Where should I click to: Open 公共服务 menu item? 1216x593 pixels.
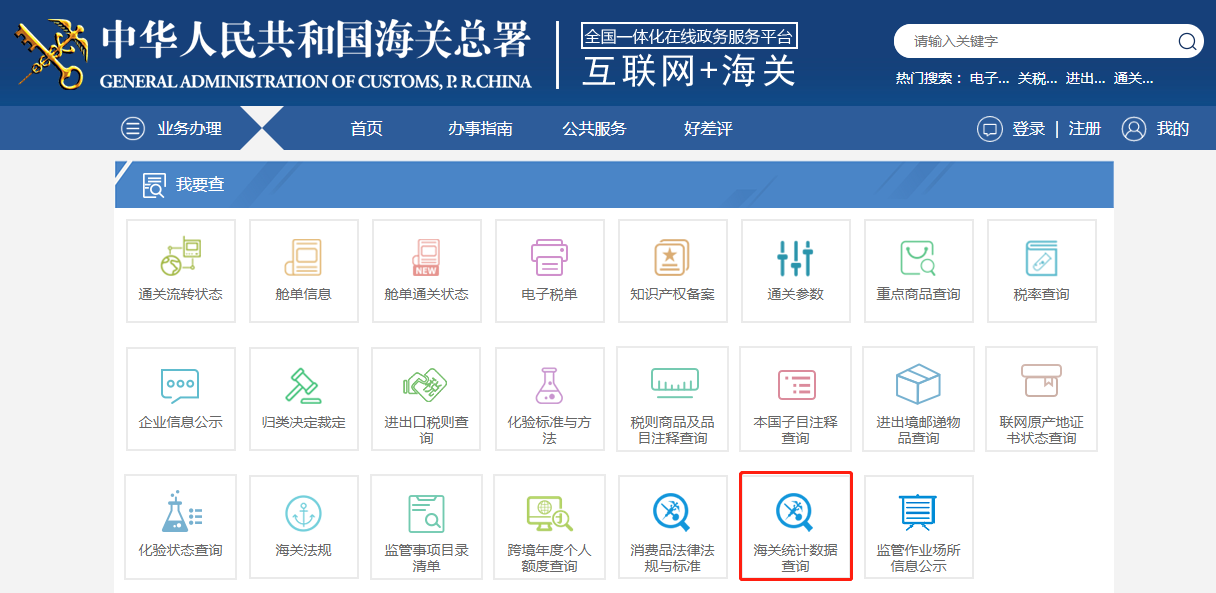(594, 128)
